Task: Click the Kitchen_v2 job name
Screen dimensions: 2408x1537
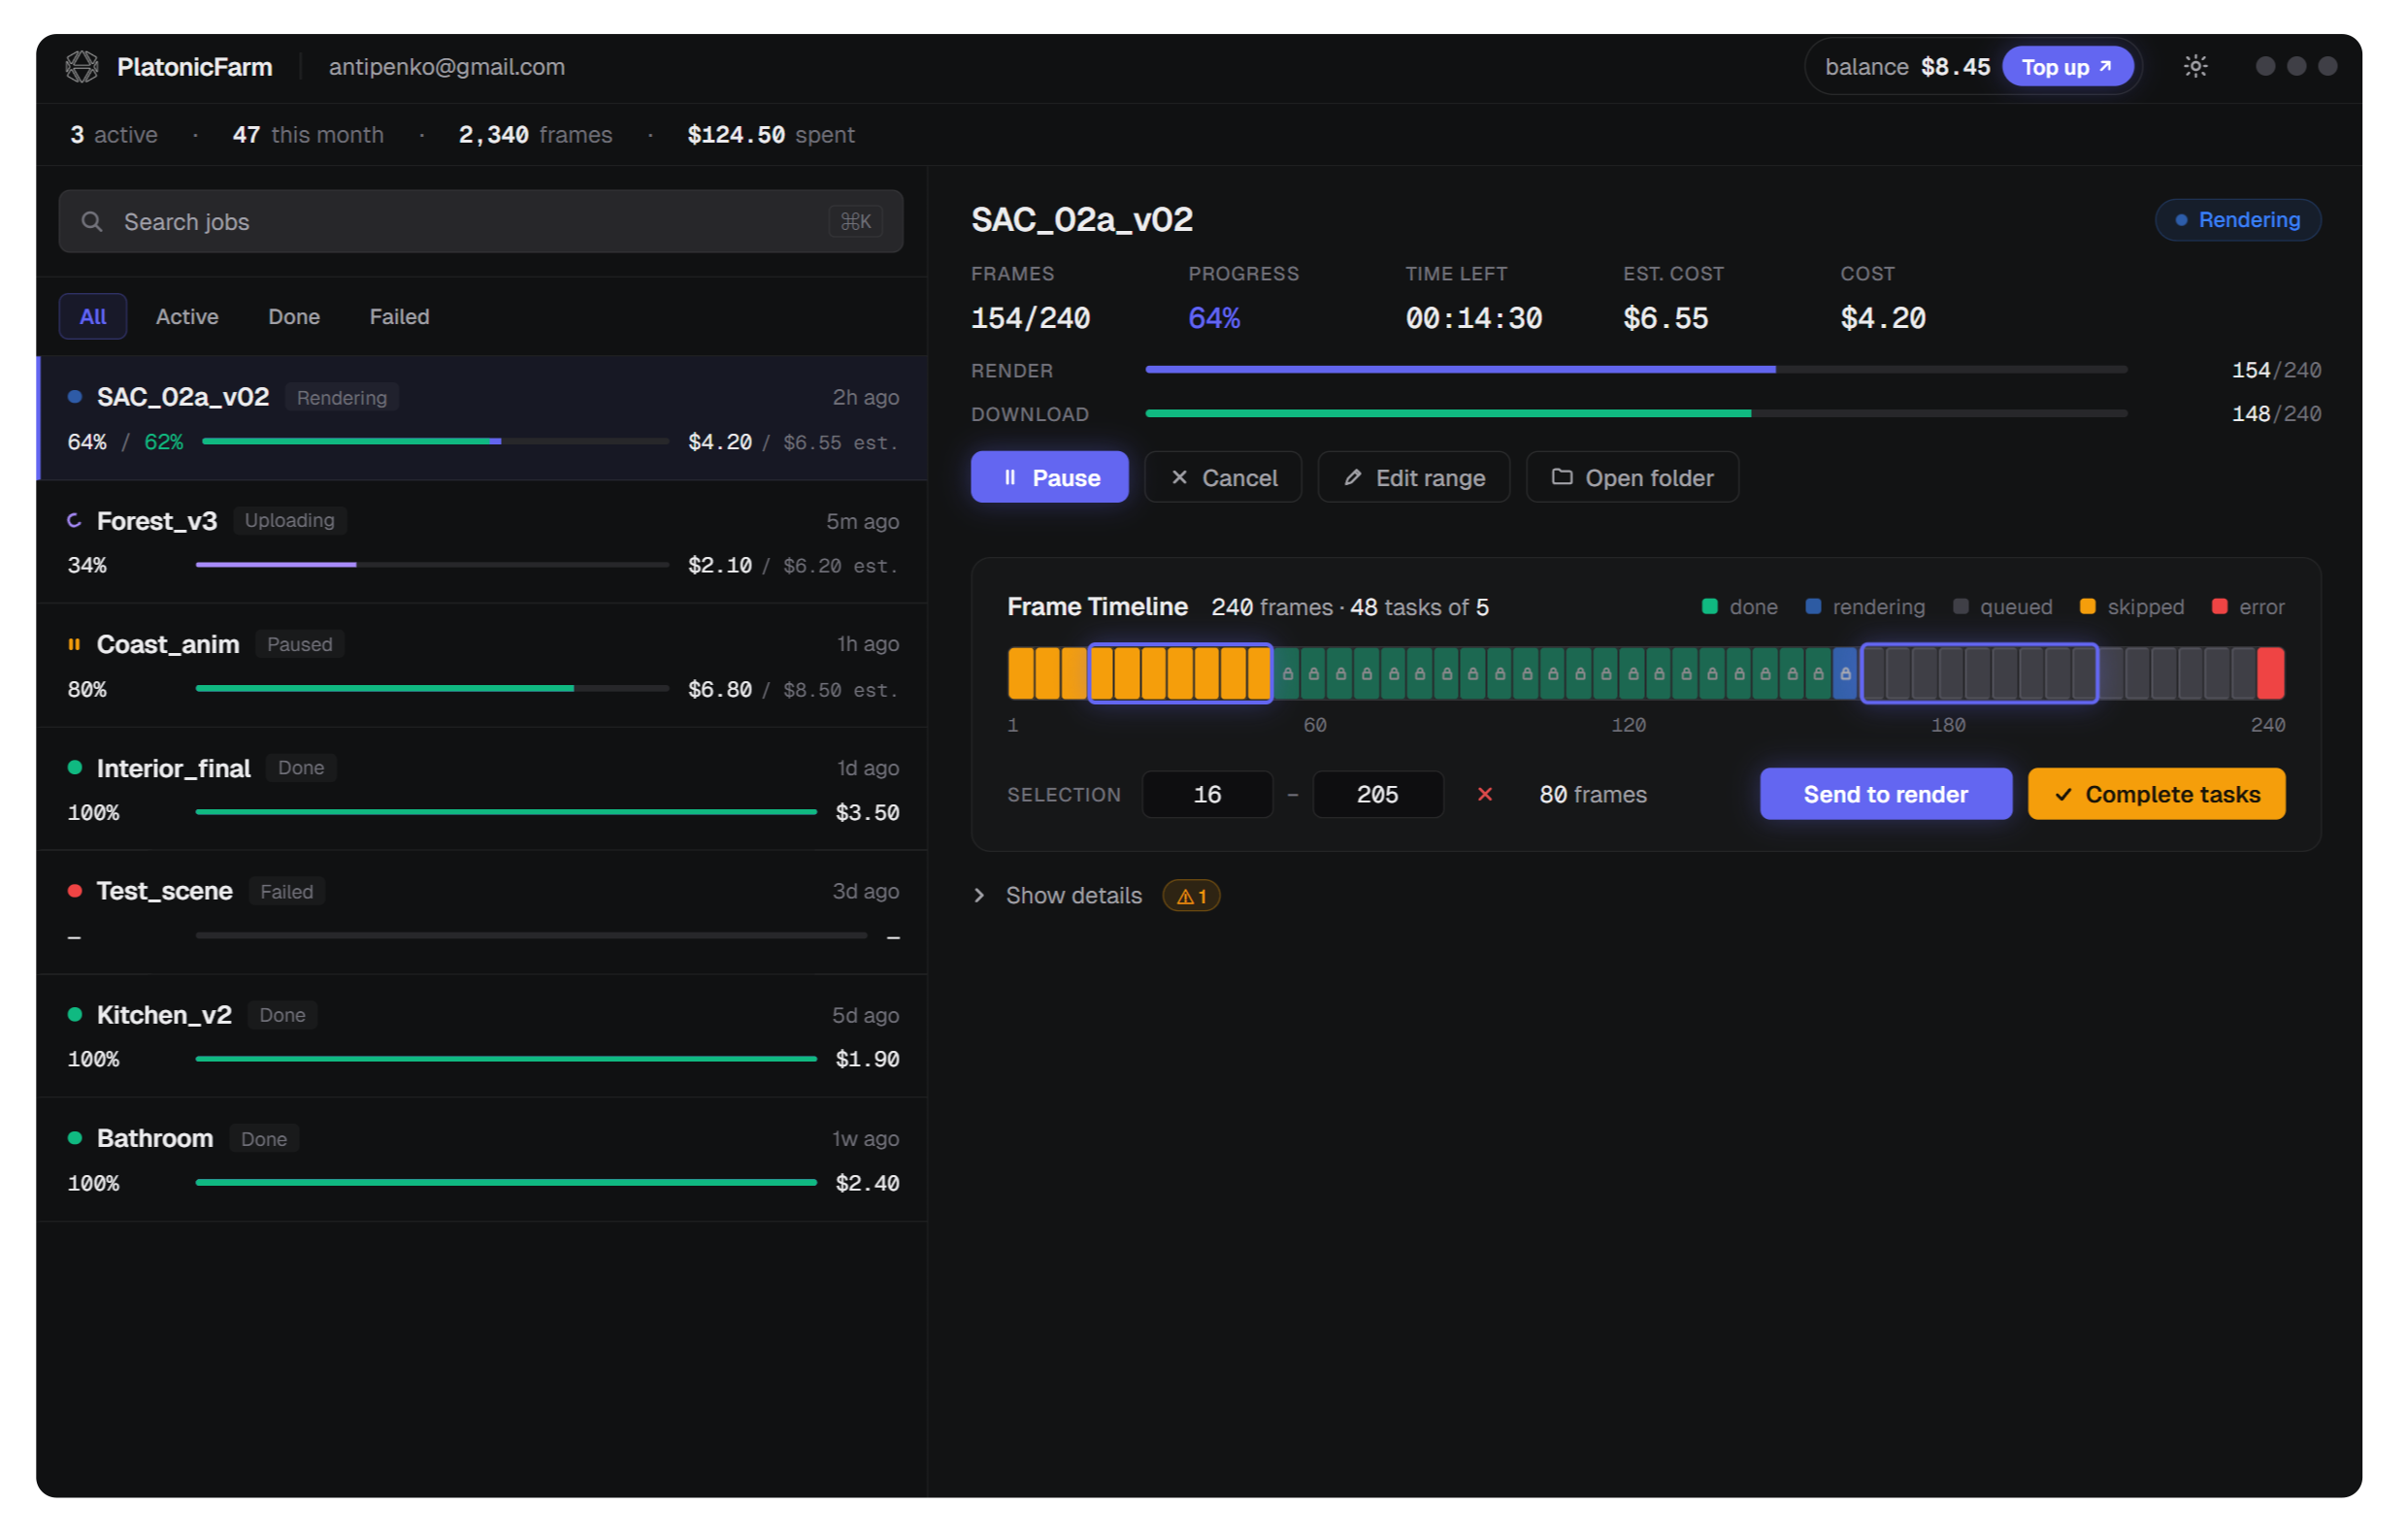Action: [x=164, y=1015]
